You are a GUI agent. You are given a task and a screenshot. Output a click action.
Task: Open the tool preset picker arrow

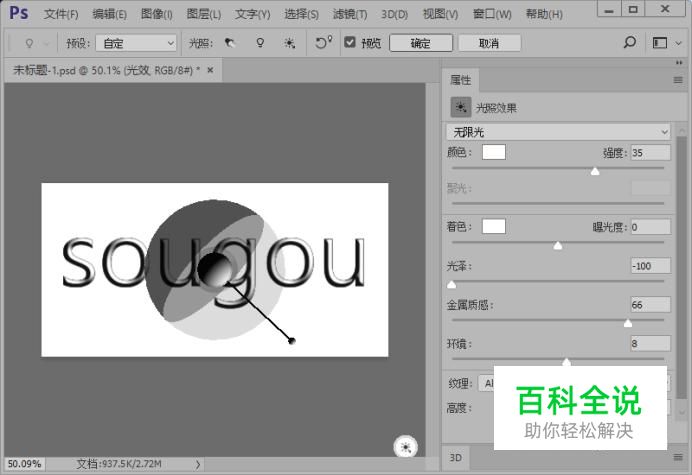tap(46, 43)
